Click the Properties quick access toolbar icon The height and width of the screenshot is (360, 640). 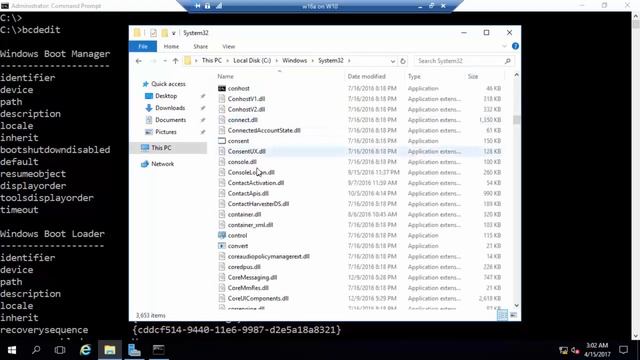coord(153,33)
